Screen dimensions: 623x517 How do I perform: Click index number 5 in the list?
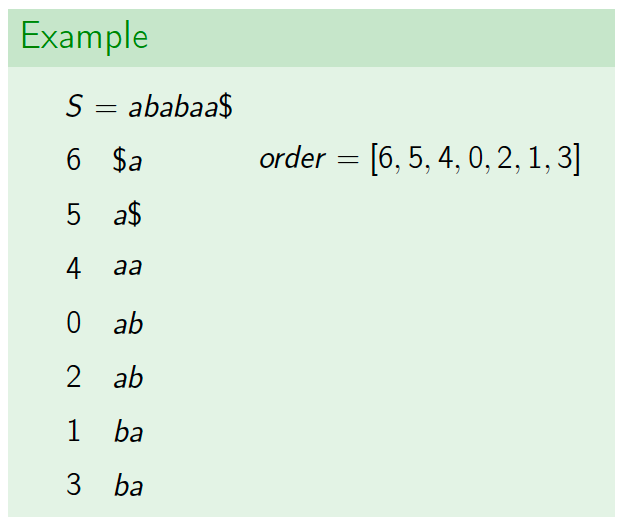click(74, 214)
